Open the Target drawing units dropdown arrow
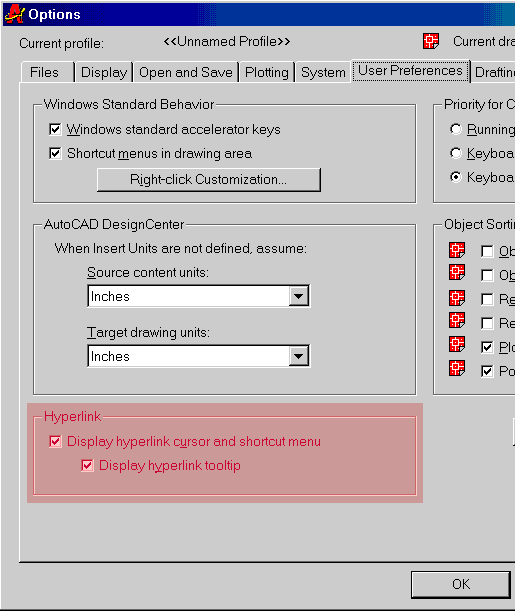 (x=298, y=356)
